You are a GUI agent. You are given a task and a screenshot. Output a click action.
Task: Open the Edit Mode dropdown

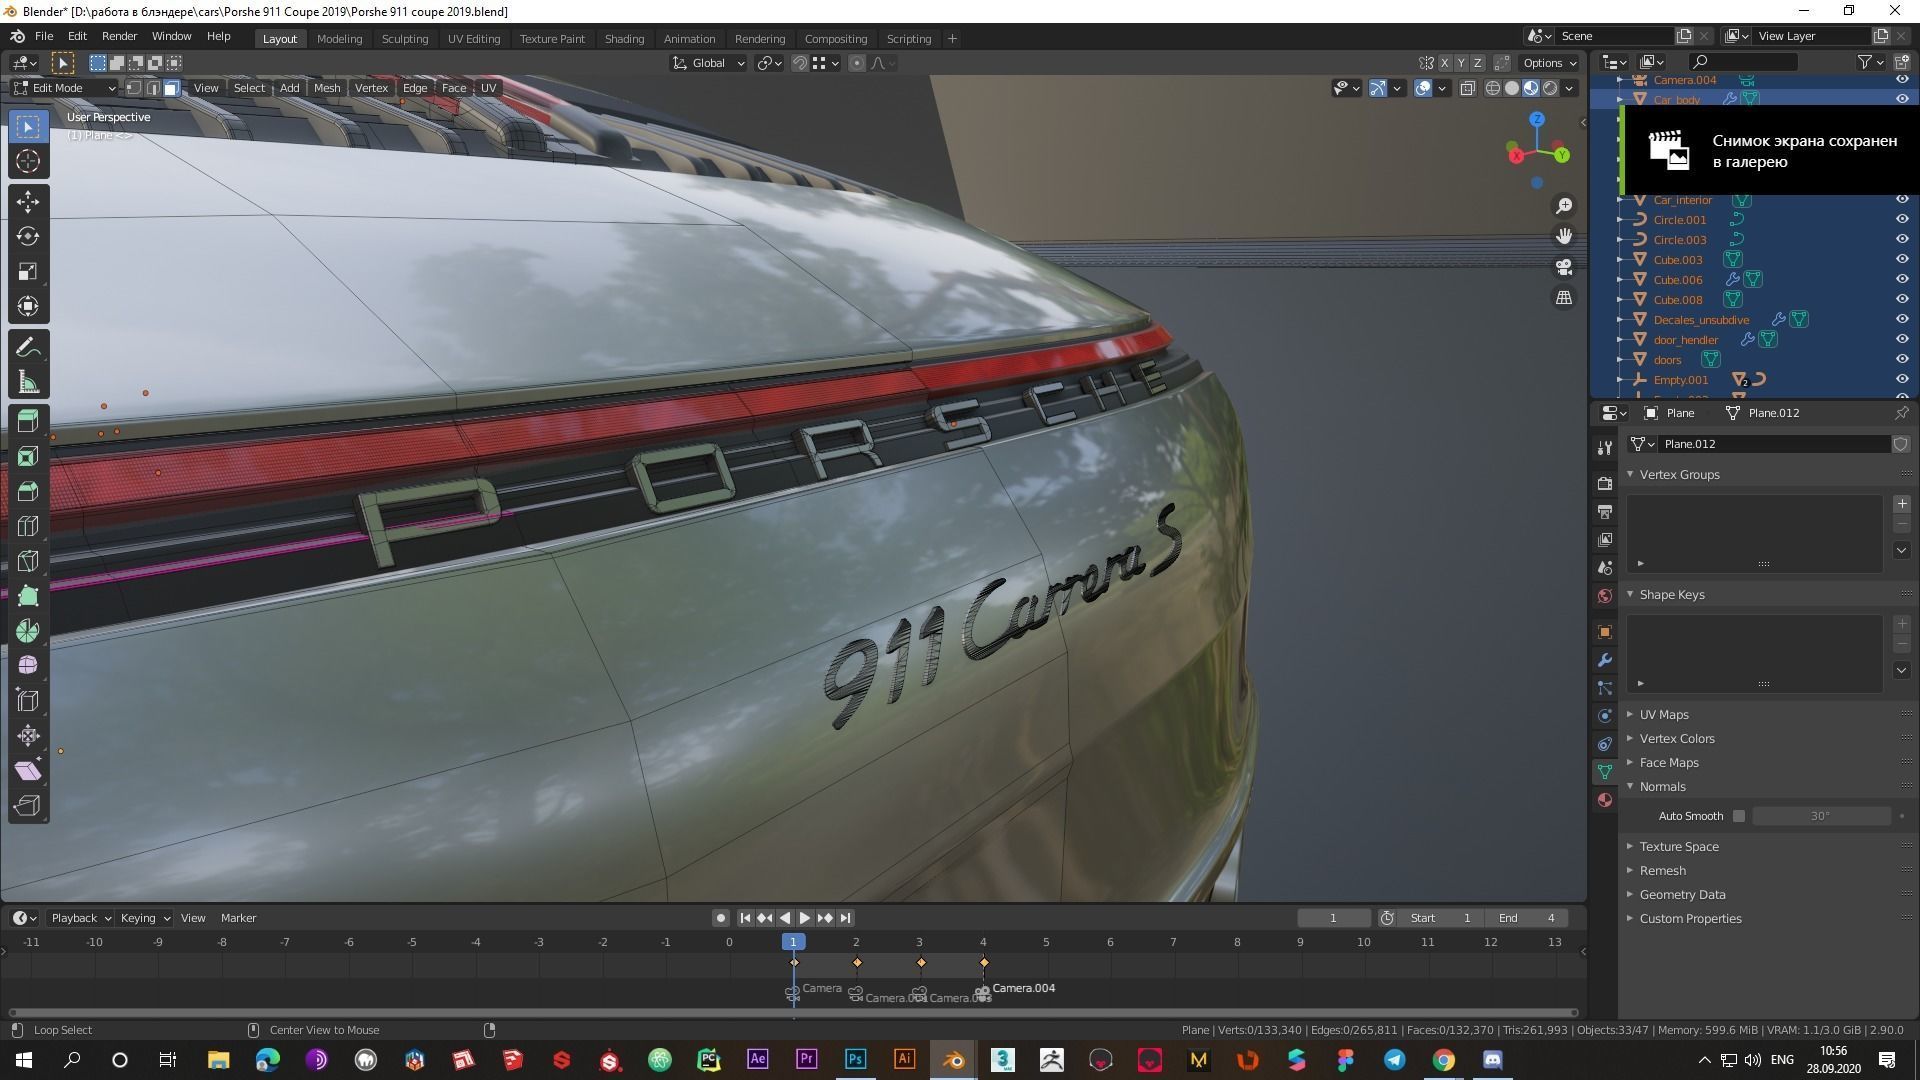click(x=64, y=88)
